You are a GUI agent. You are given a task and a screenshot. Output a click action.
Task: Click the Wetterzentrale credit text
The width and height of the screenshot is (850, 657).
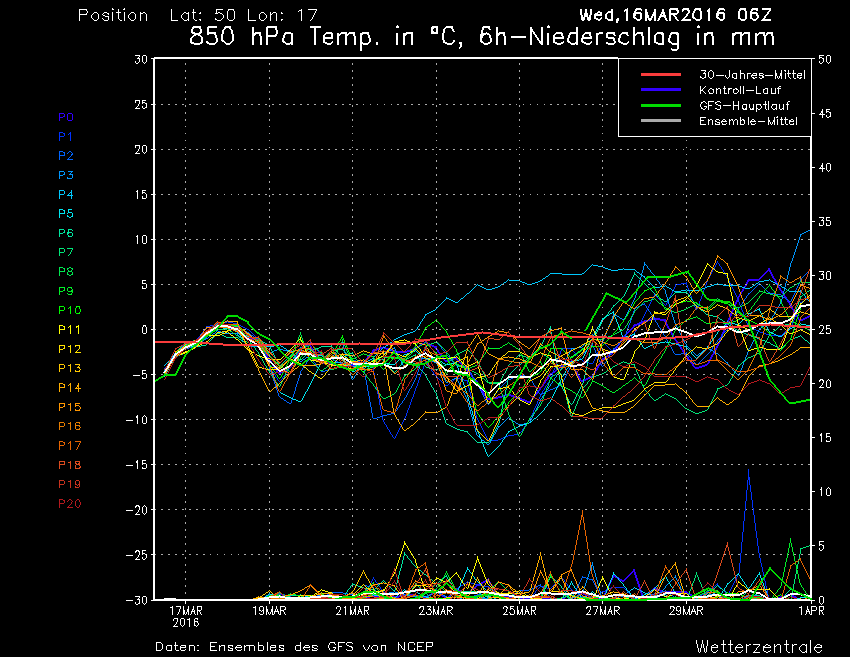coord(759,647)
